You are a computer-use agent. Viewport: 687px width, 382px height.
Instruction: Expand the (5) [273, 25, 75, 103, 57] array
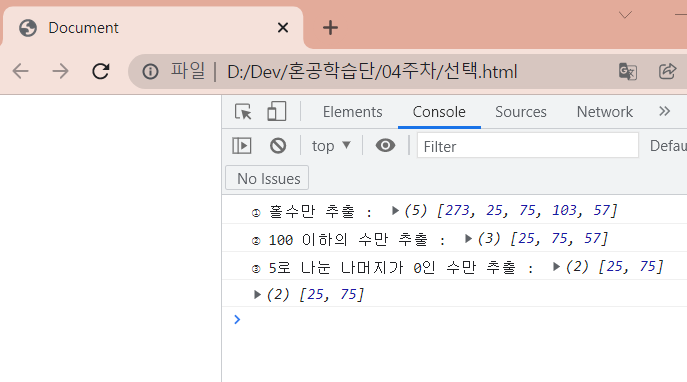click(x=395, y=211)
